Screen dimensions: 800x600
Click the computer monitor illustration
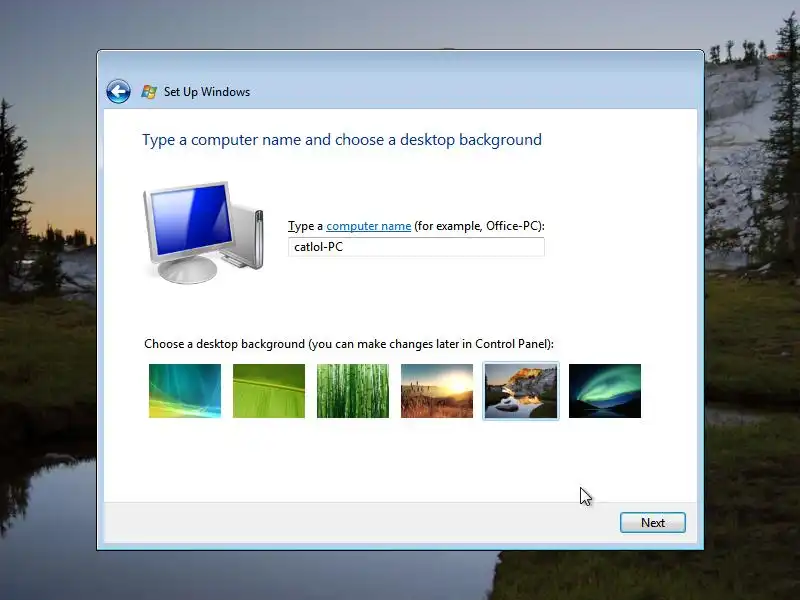pyautogui.click(x=203, y=232)
